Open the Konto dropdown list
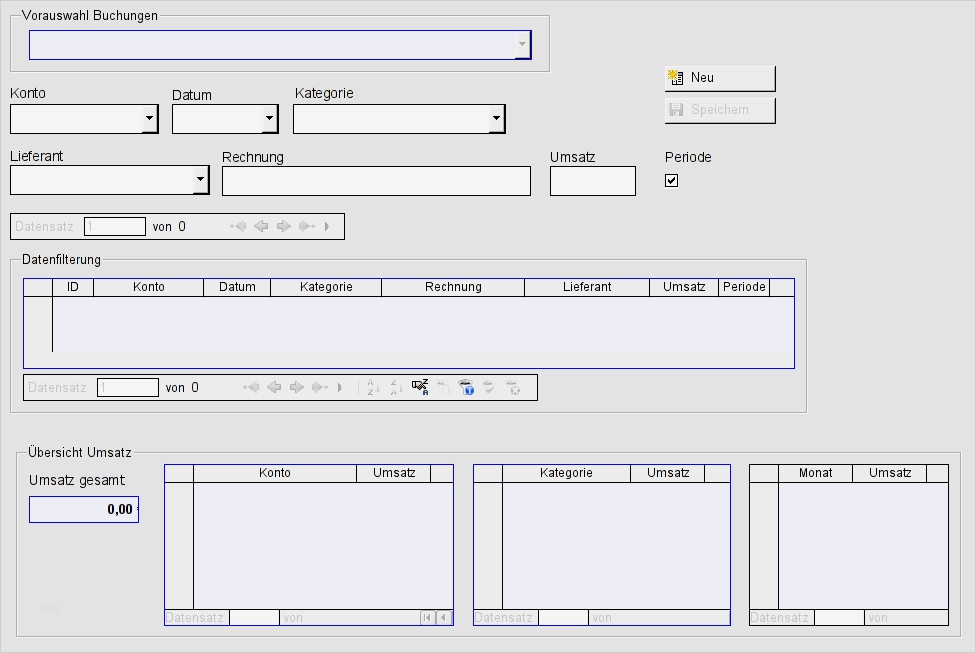Image resolution: width=976 pixels, height=653 pixels. click(149, 119)
